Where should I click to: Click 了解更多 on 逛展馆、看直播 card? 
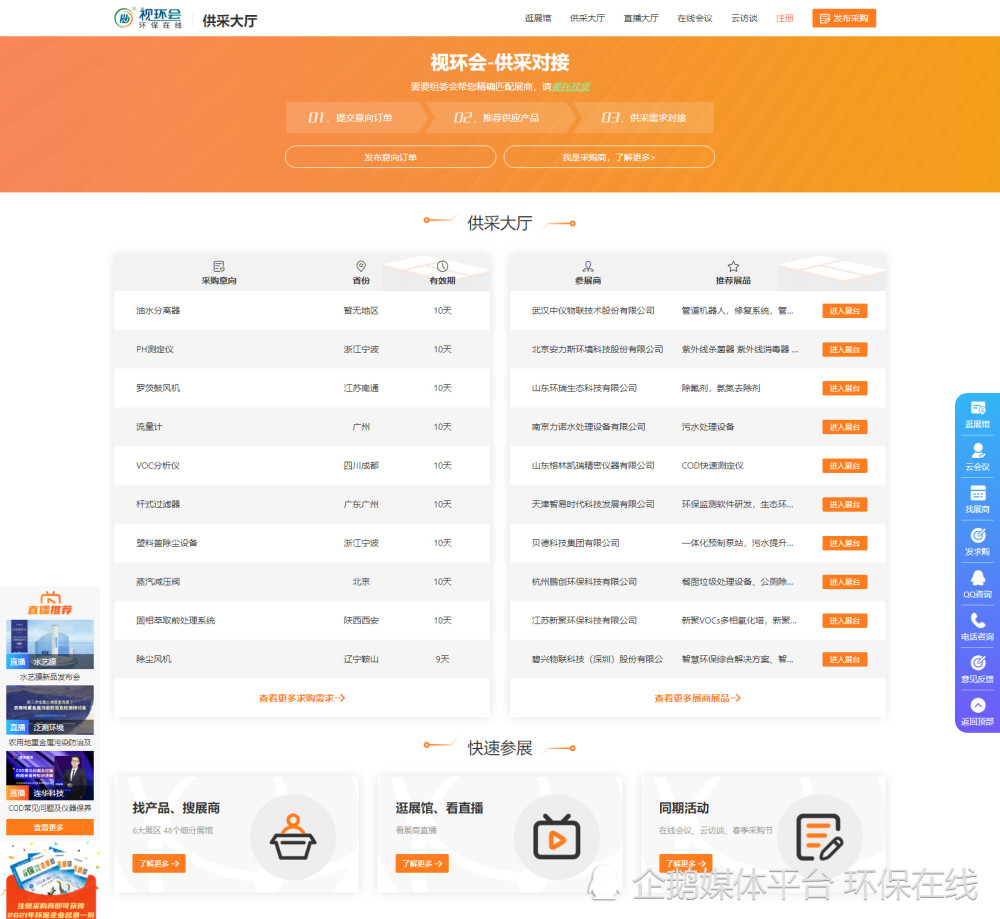click(422, 864)
